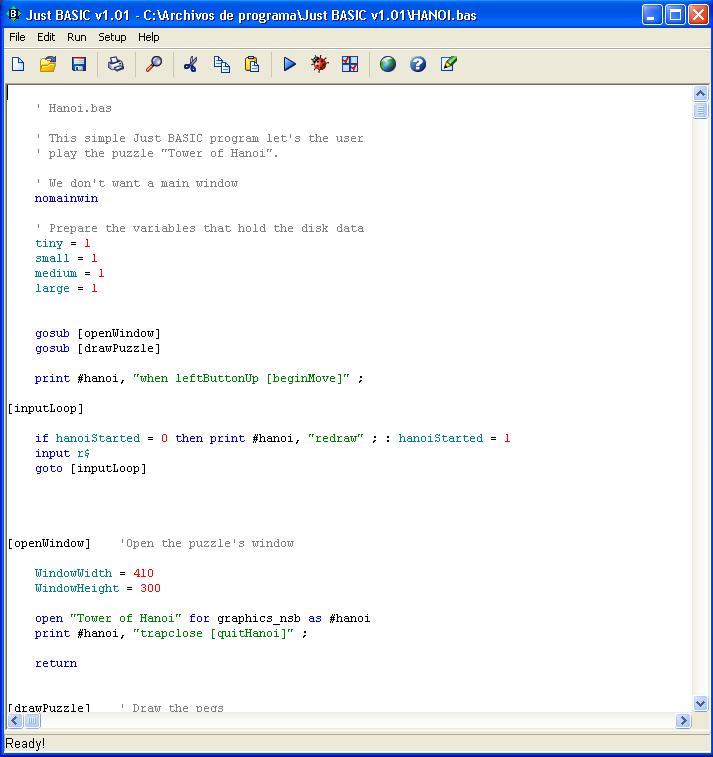Click the globe icon in the toolbar
This screenshot has height=757, width=713.
pyautogui.click(x=388, y=64)
